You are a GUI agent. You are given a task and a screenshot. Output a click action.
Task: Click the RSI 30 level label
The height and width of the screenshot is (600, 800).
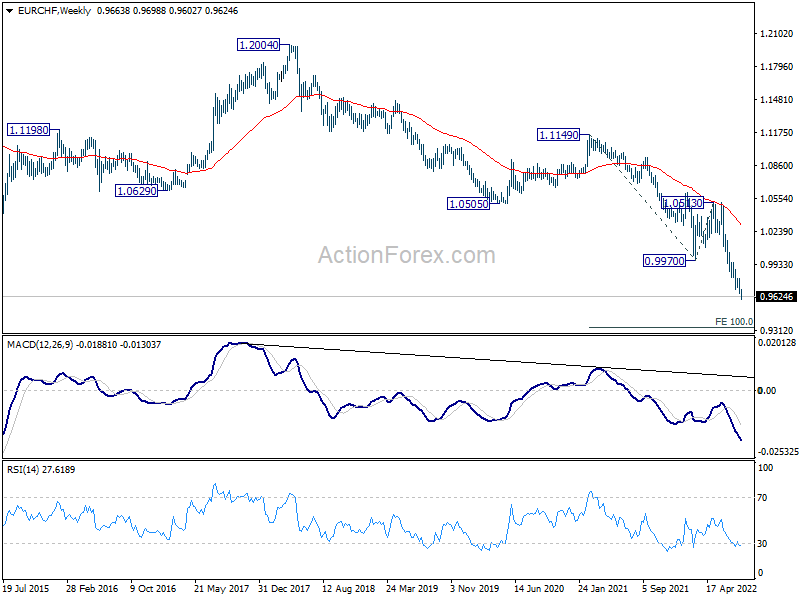[x=762, y=544]
